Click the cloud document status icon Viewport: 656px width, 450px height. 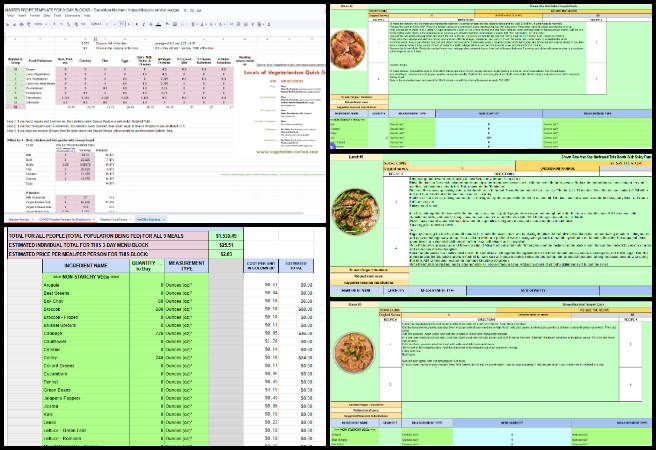pyautogui.click(x=200, y=10)
